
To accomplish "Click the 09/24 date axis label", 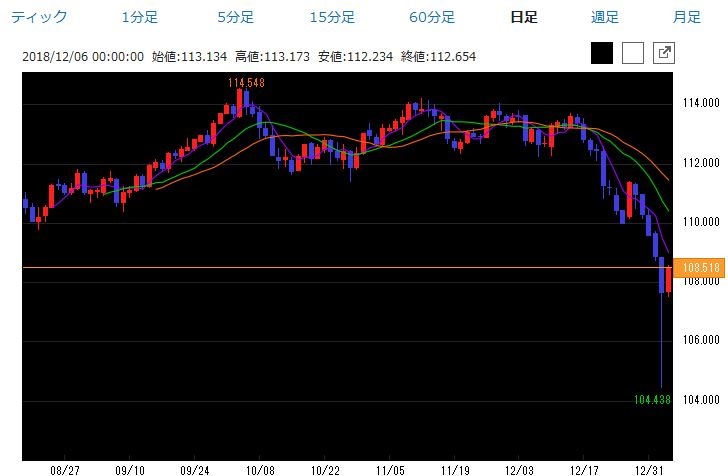I will [195, 470].
